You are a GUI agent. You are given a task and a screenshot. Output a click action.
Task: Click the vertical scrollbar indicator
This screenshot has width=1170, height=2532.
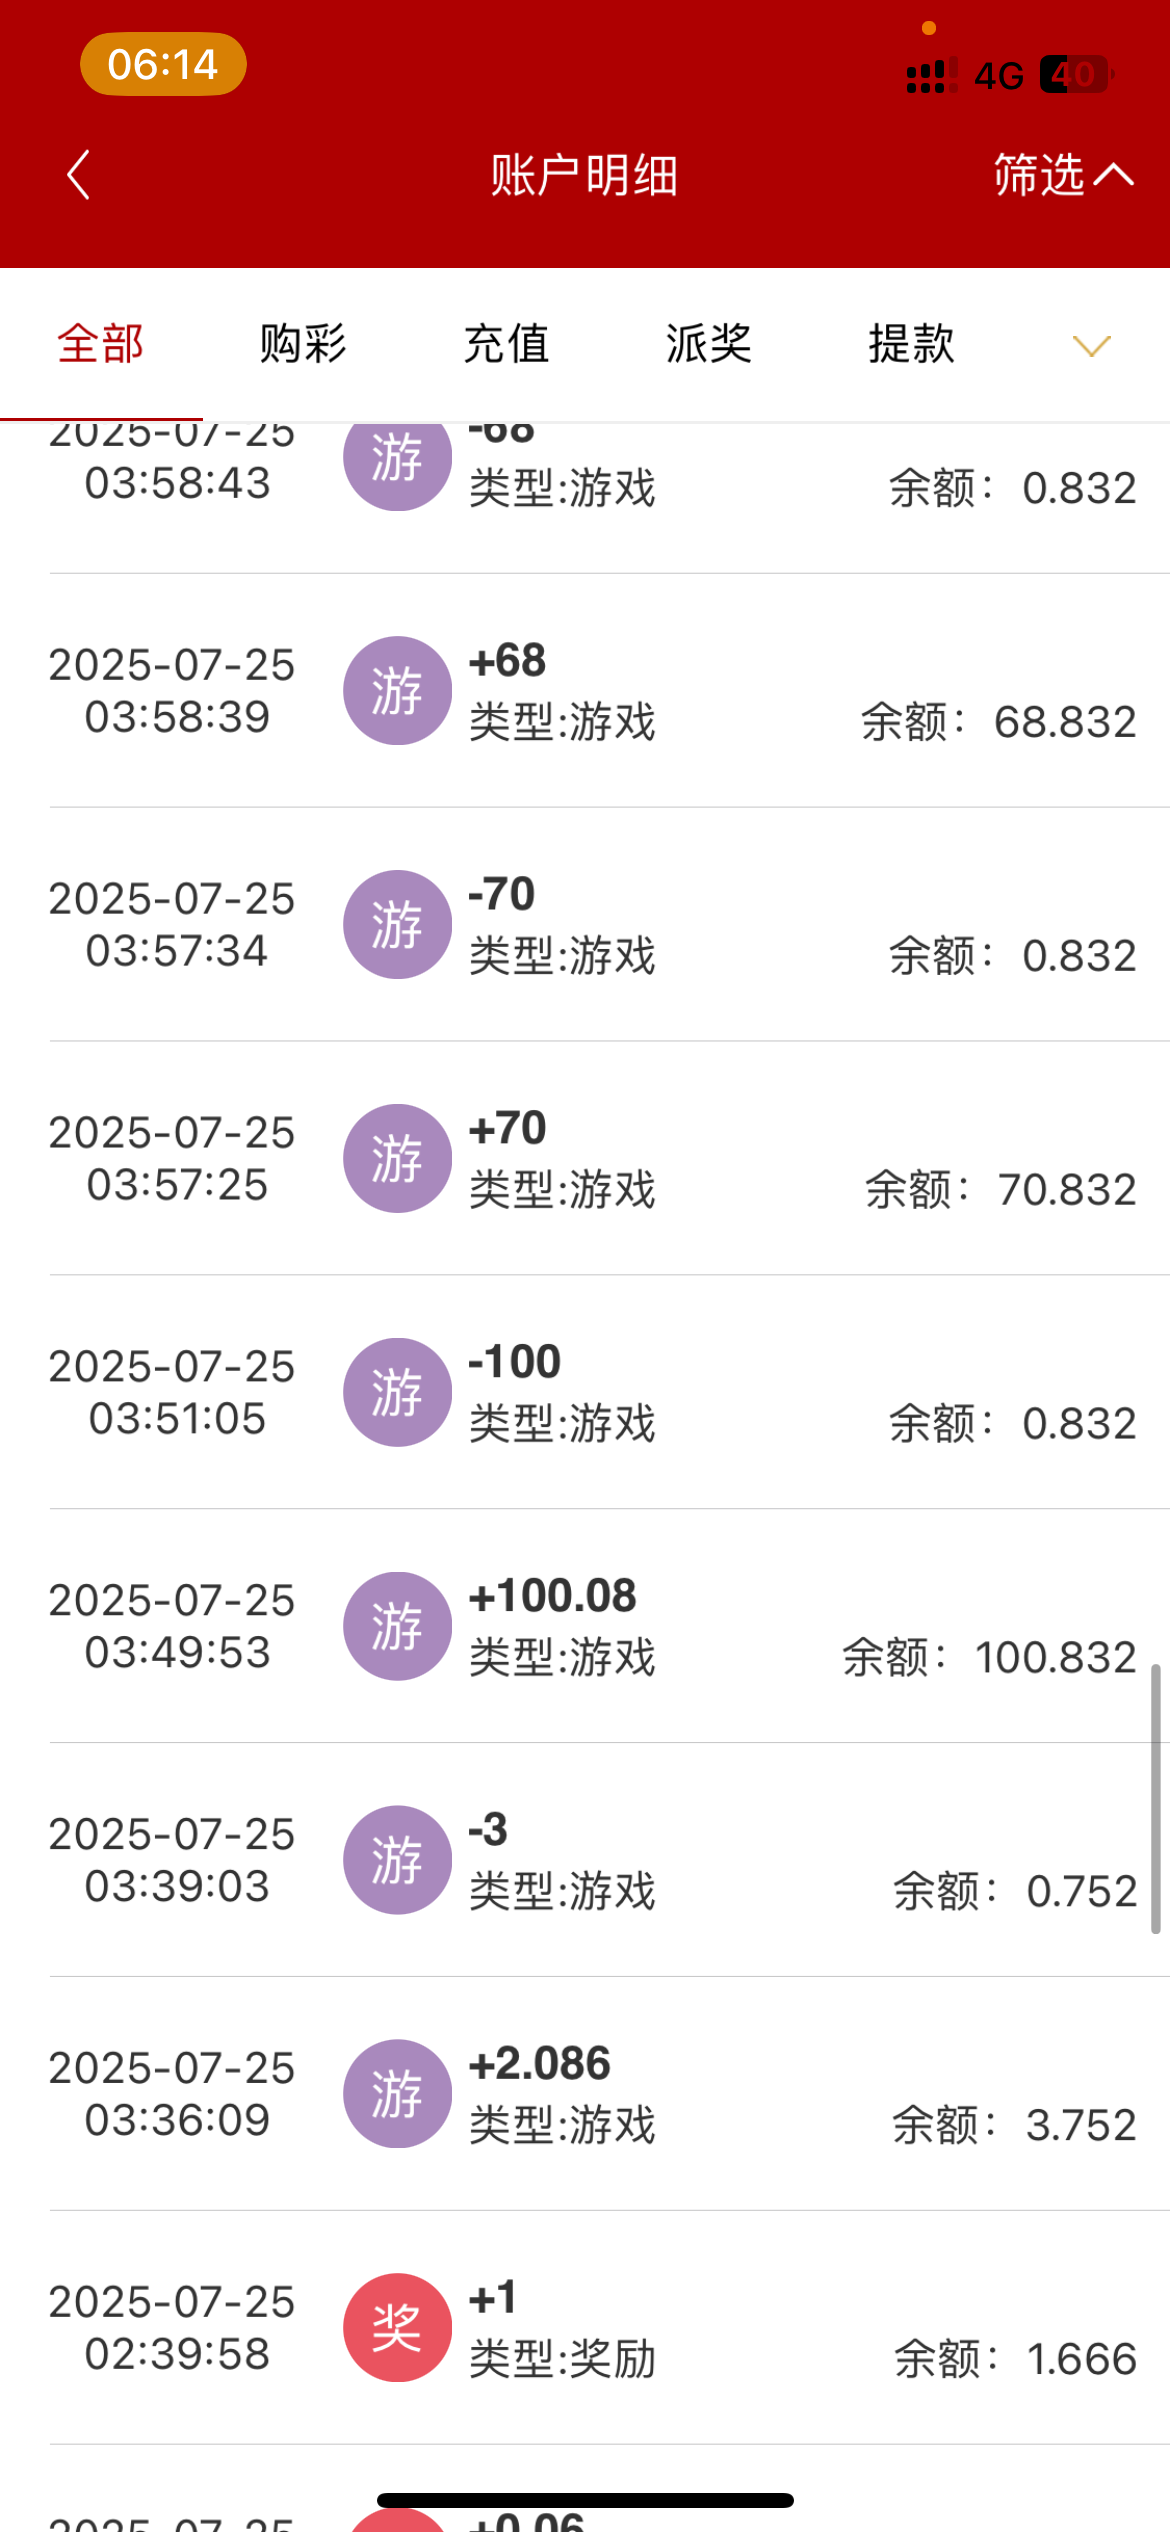(x=1155, y=1798)
